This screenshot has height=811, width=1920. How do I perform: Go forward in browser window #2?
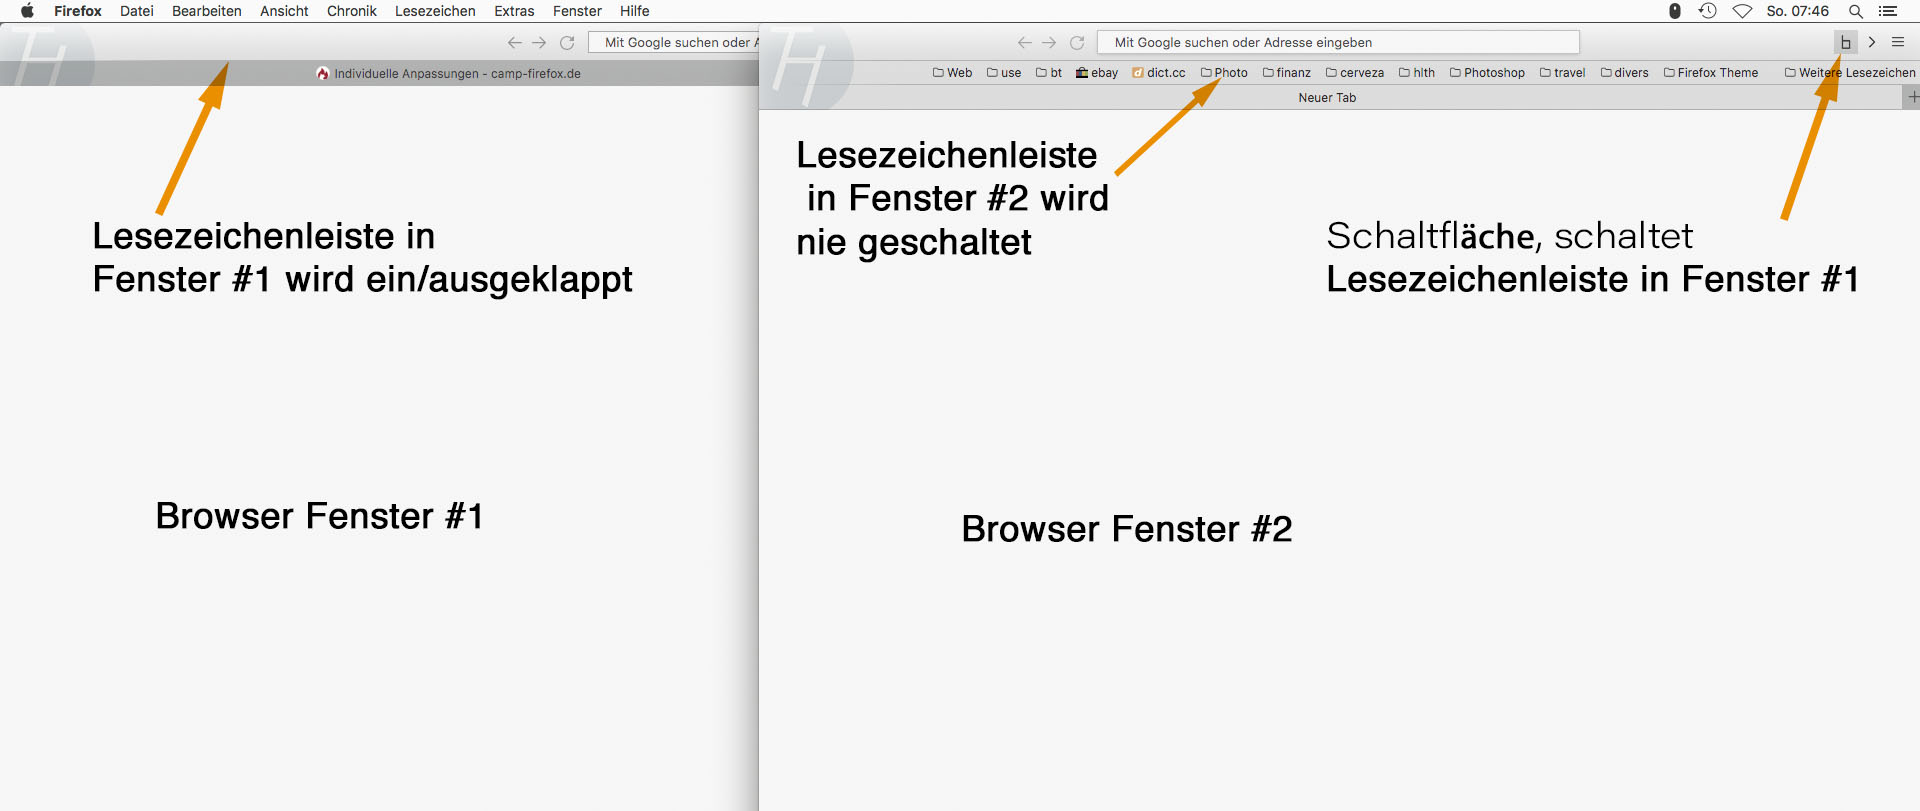(x=1049, y=43)
